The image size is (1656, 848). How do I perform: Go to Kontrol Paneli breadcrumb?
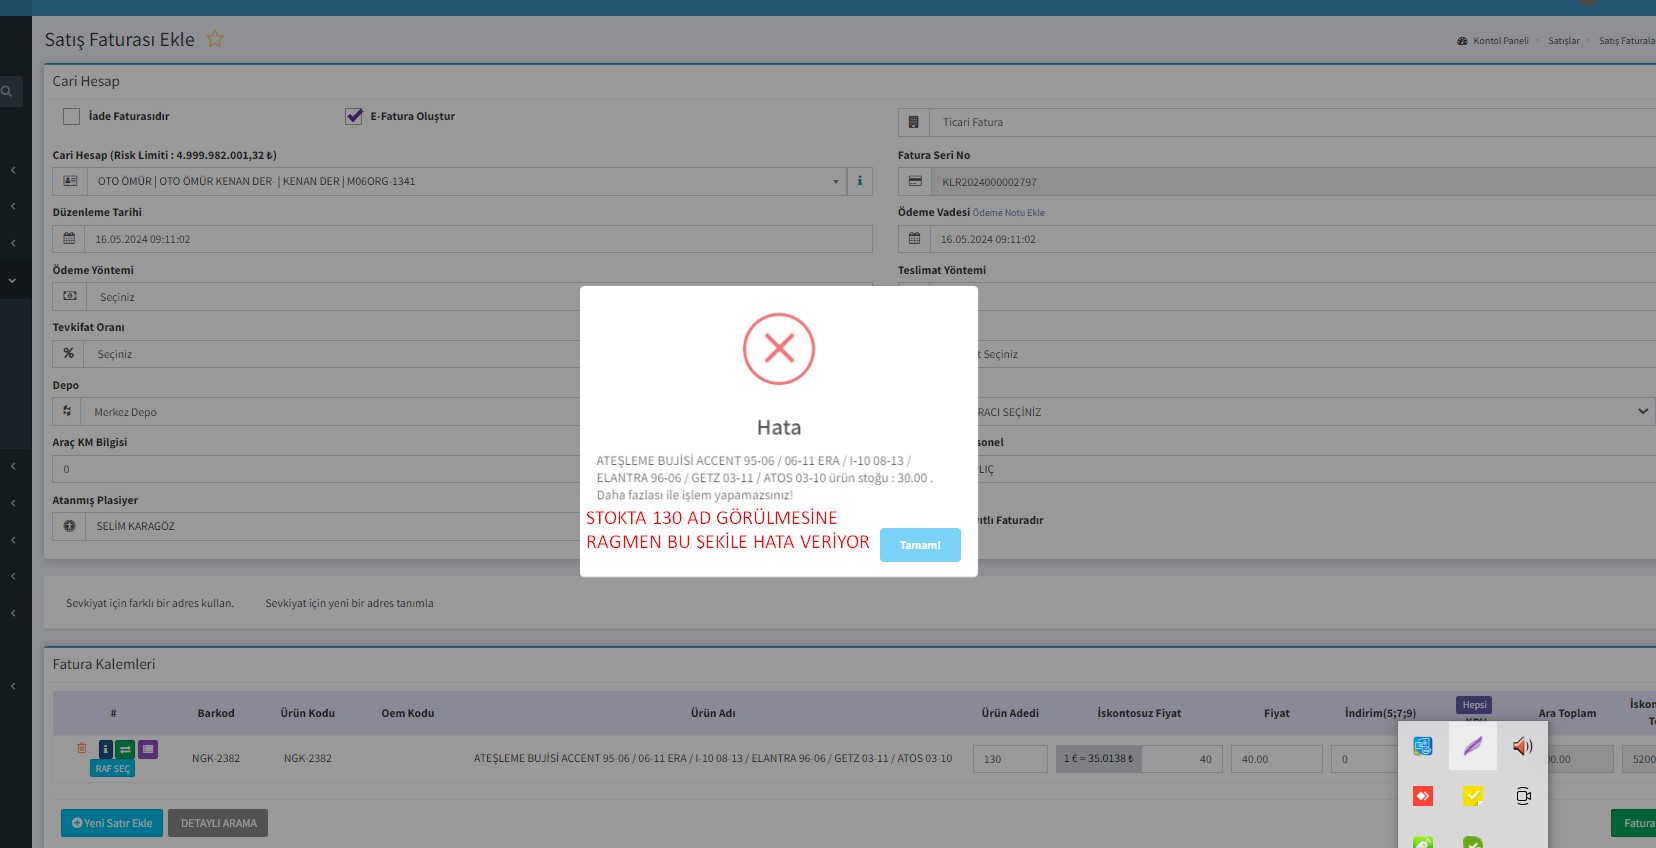pyautogui.click(x=1500, y=41)
